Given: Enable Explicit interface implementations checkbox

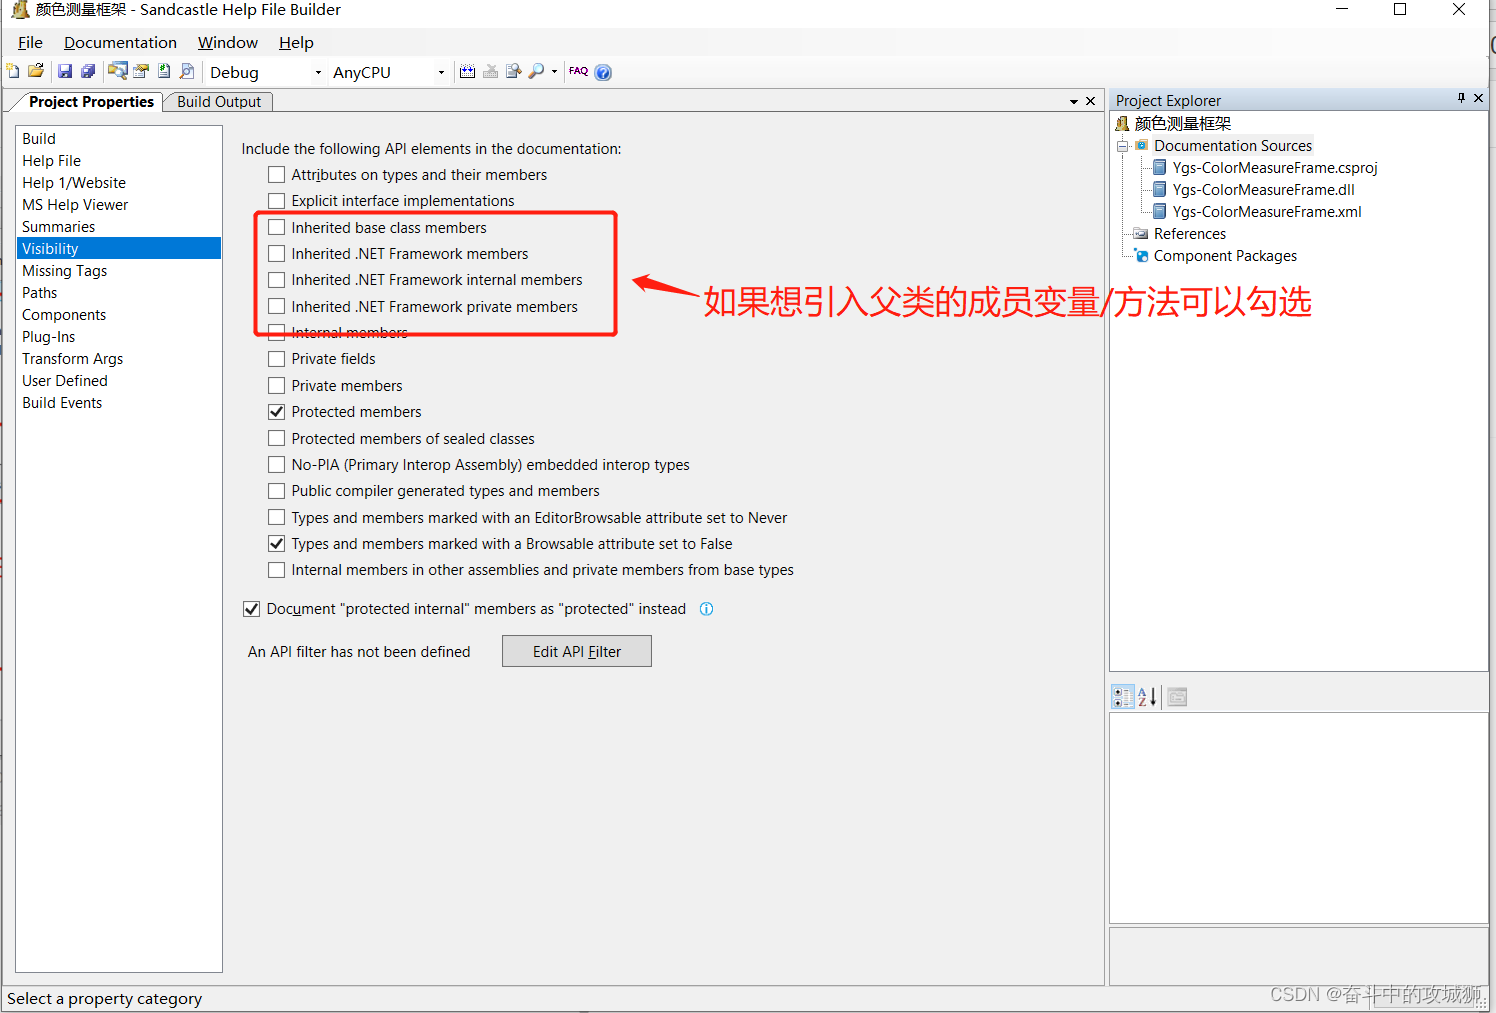Looking at the screenshot, I should [277, 201].
